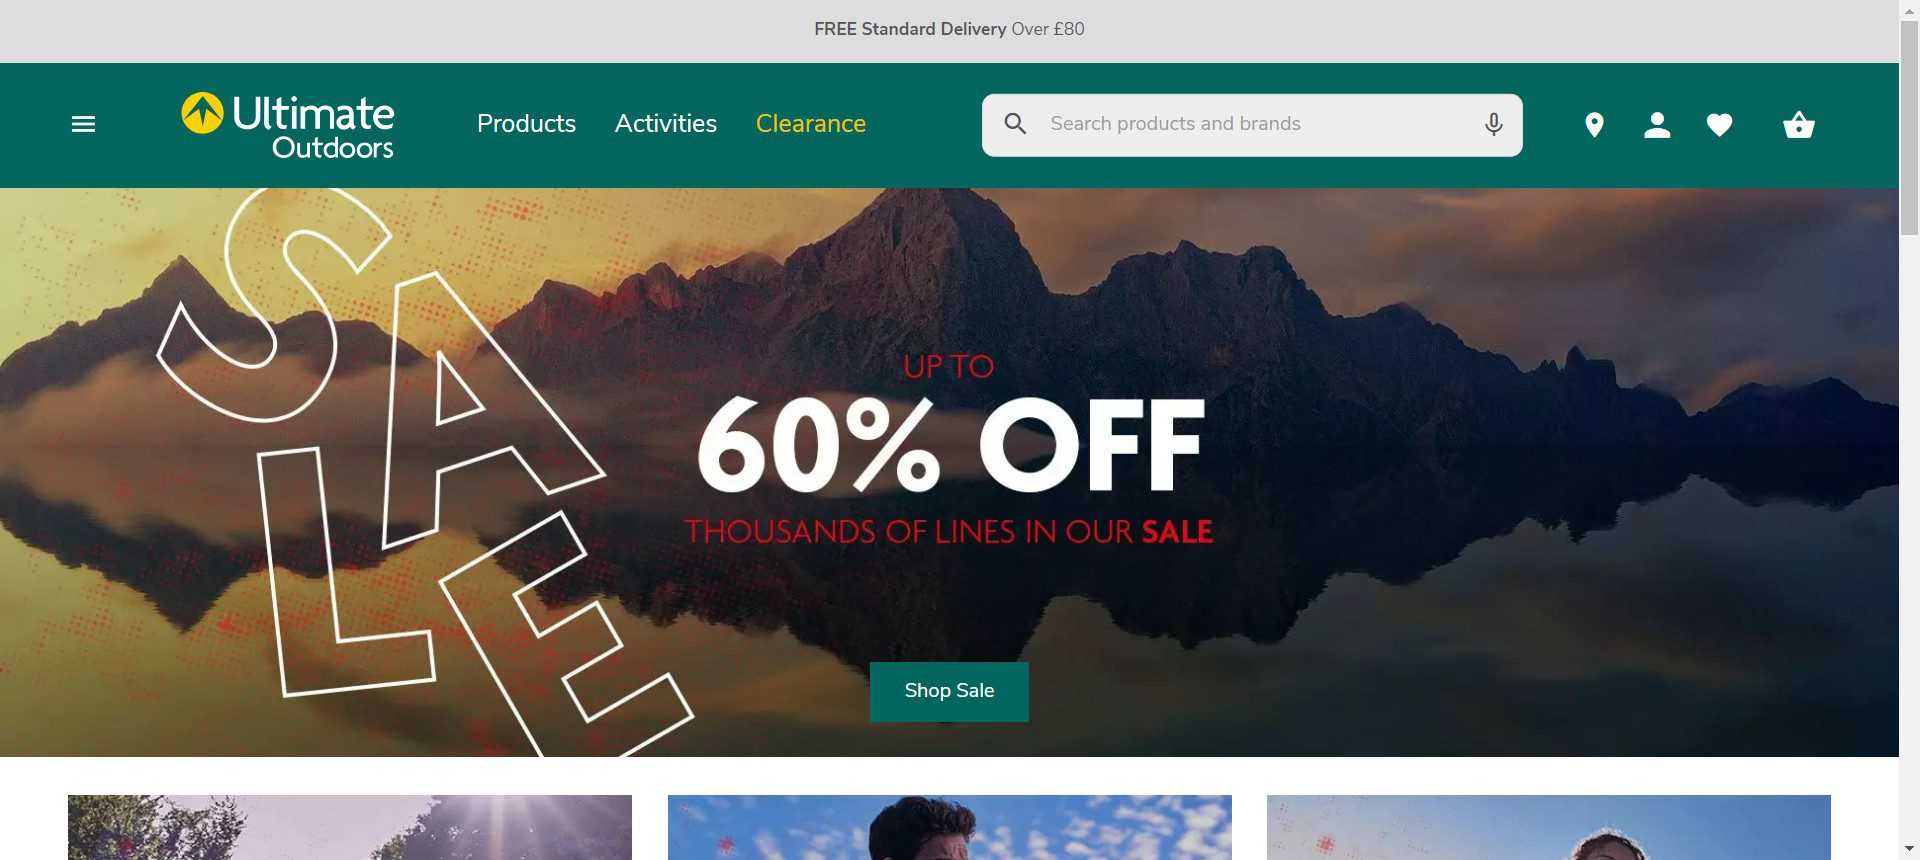The image size is (1920, 860).
Task: Open the Activities menu
Action: pyautogui.click(x=666, y=124)
